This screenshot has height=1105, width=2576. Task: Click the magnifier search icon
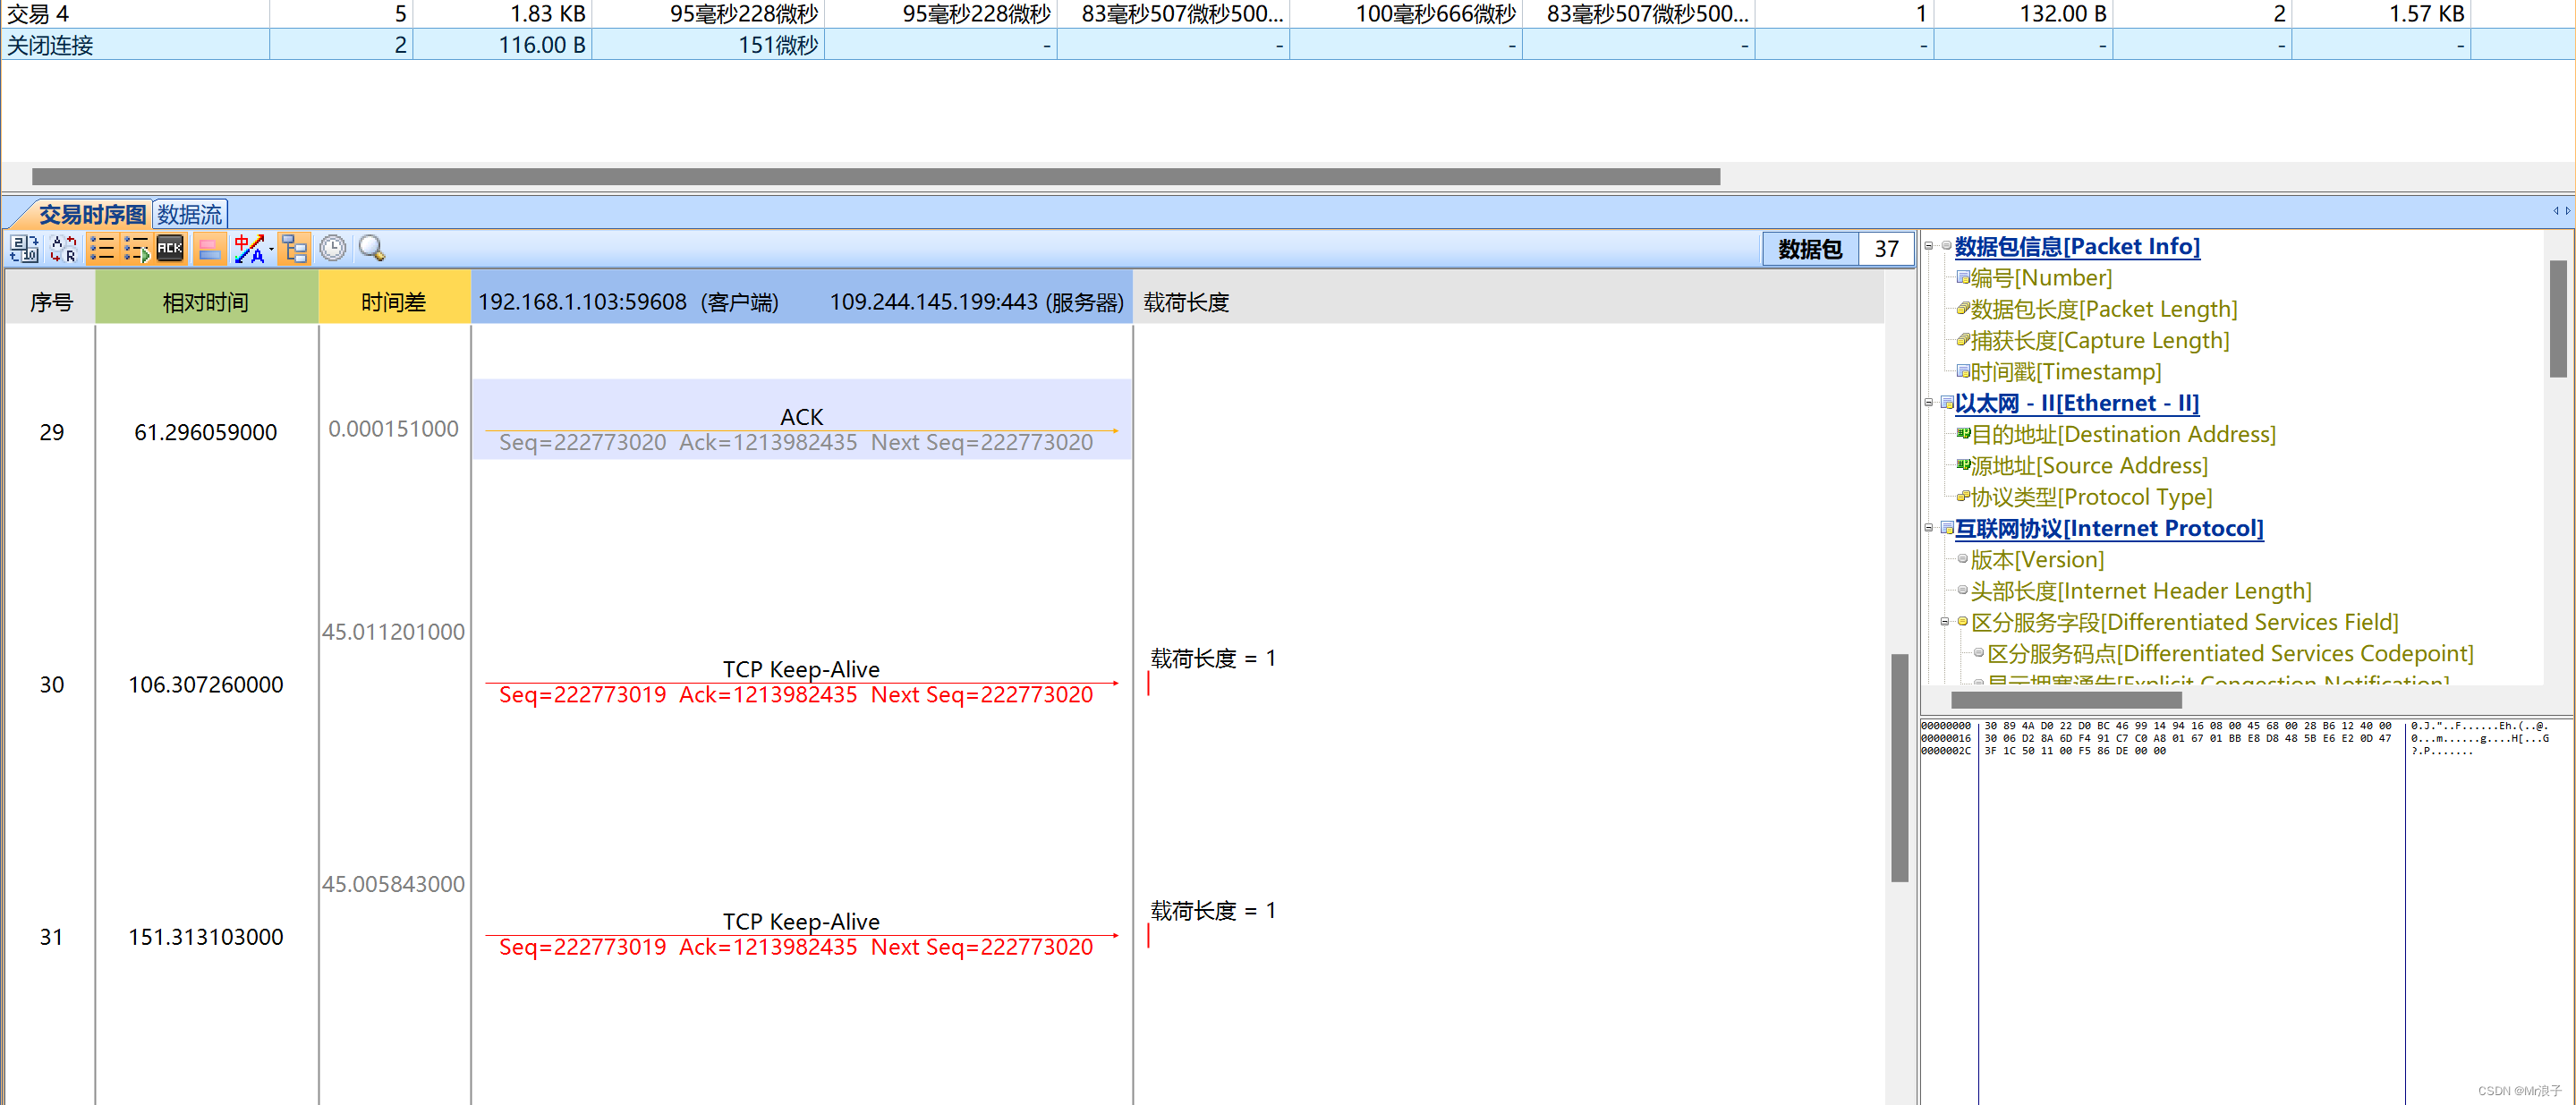click(372, 248)
